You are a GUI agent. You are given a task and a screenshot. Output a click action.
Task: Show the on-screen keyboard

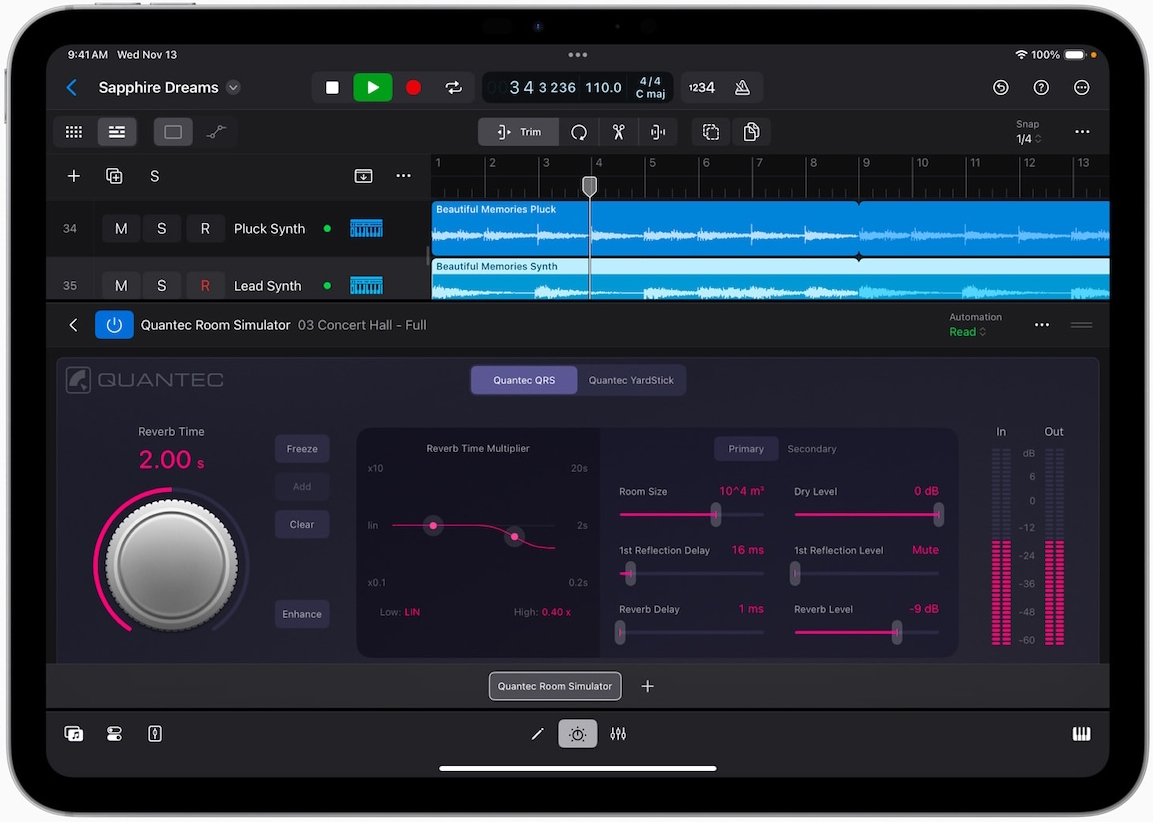[x=1082, y=734]
